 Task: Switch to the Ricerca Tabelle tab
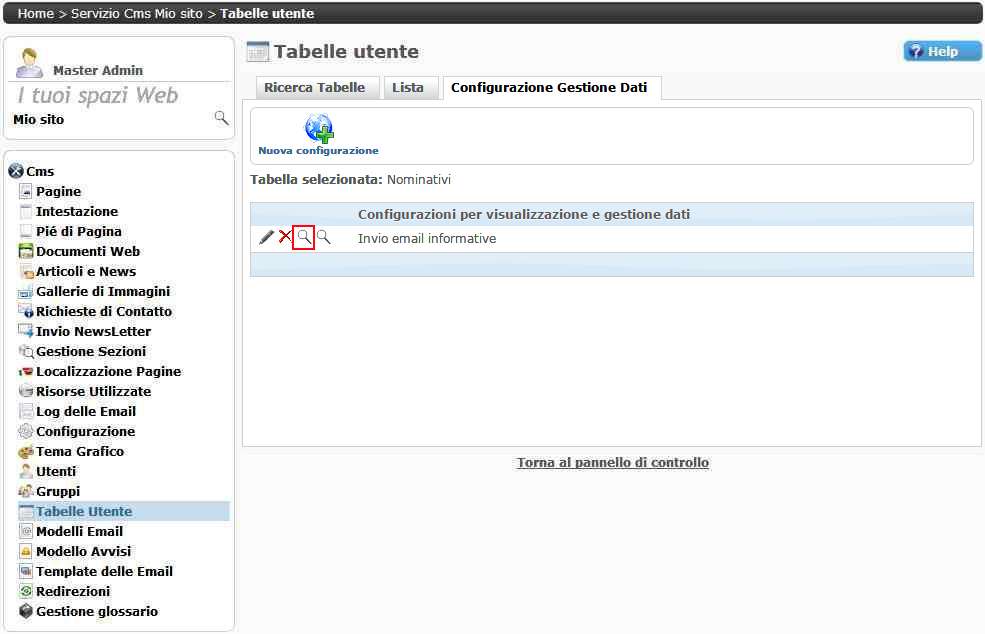(314, 88)
